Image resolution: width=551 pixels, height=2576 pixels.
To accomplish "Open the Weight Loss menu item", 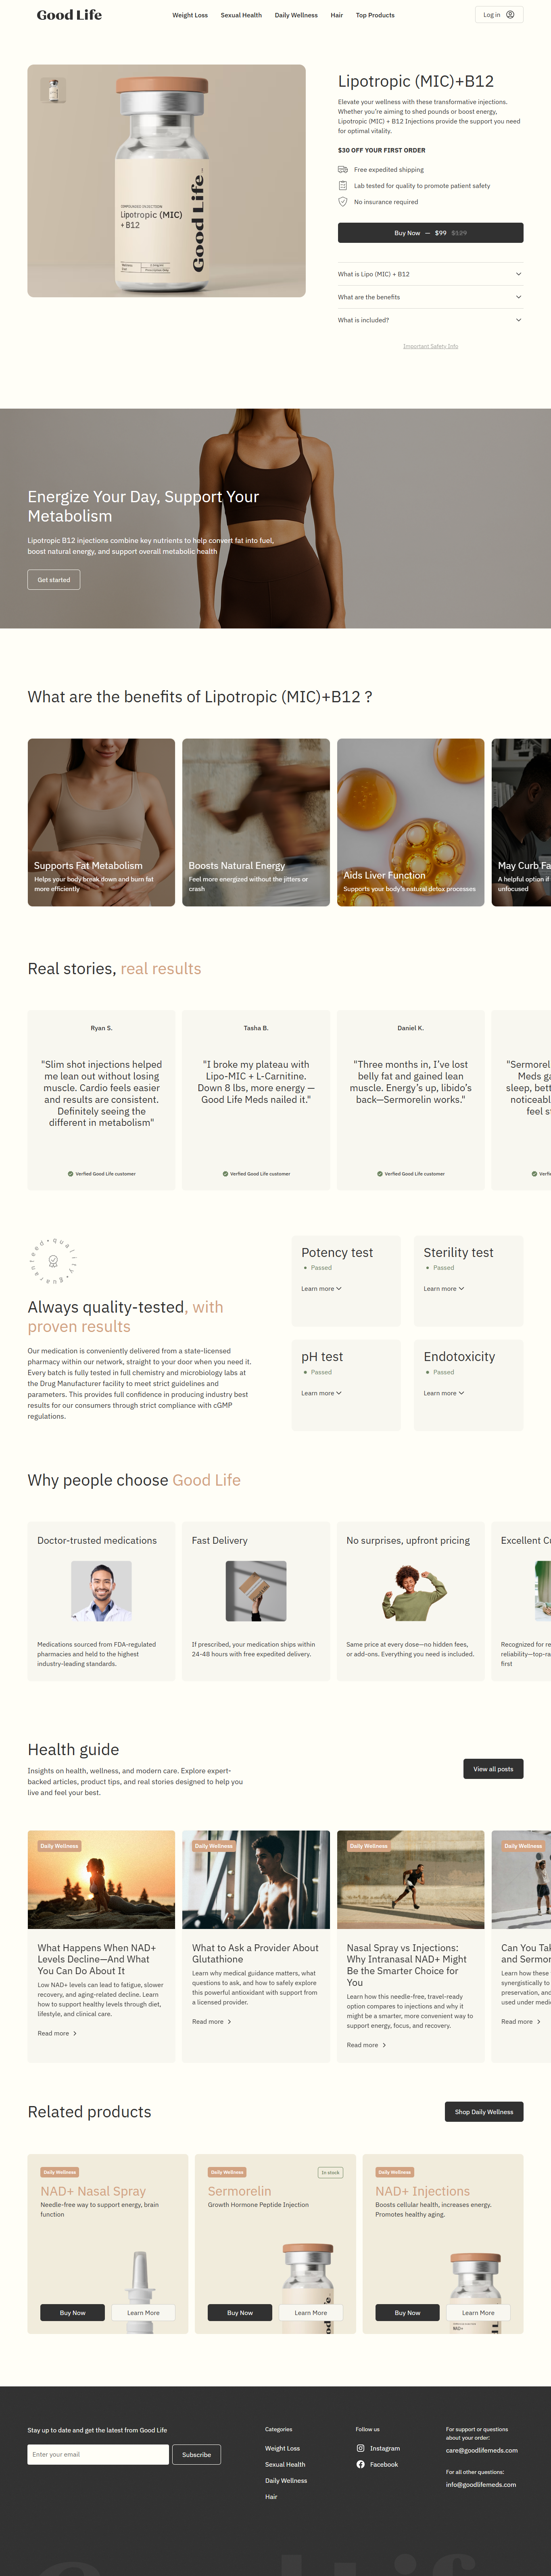I will (190, 15).
